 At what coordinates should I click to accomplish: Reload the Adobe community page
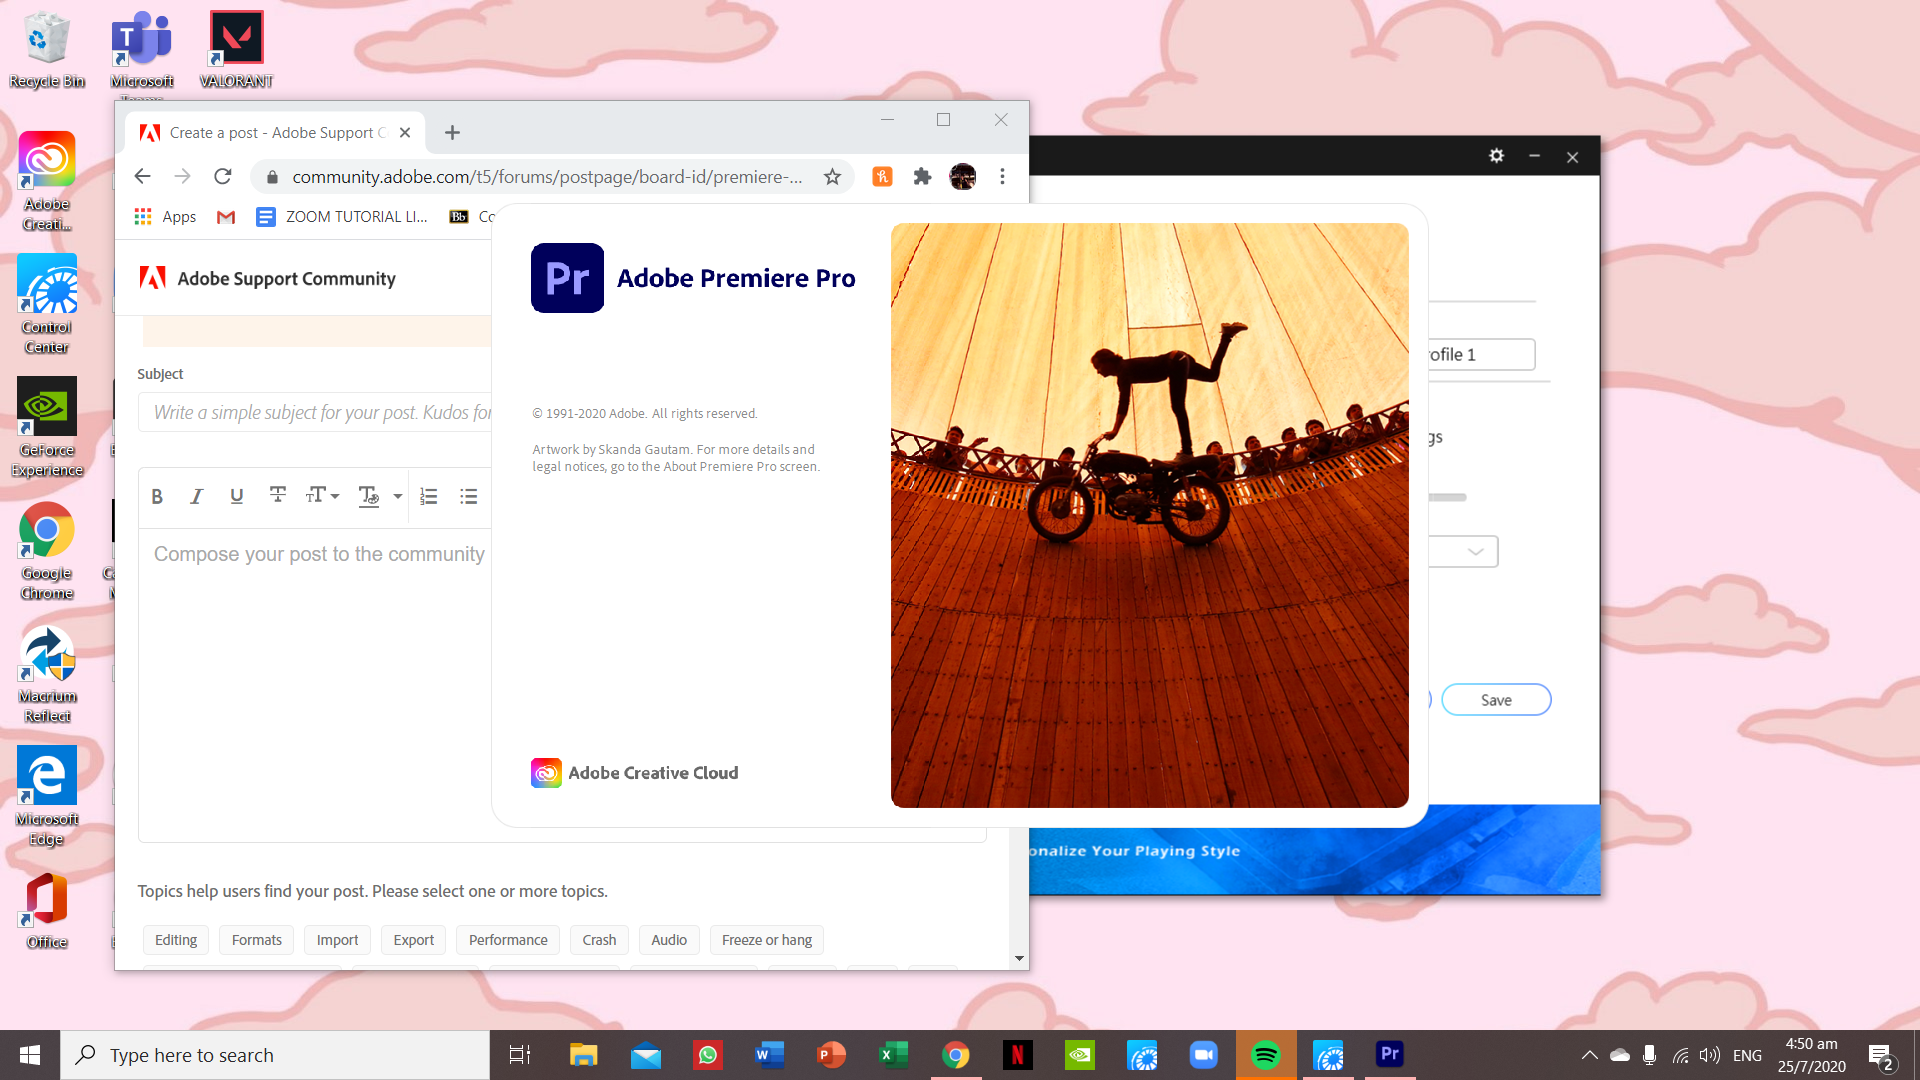click(223, 177)
